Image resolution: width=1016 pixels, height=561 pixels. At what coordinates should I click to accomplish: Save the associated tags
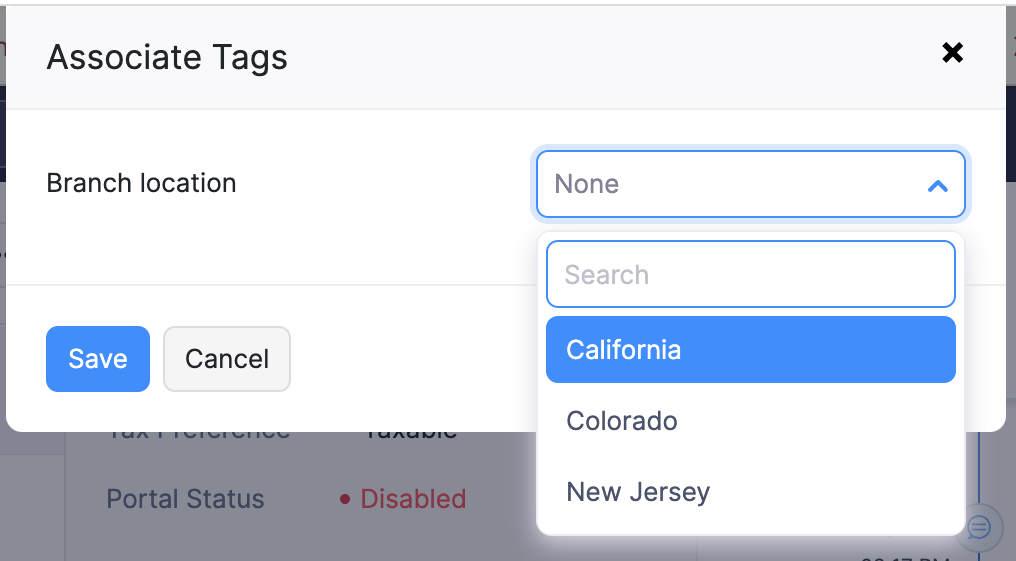(98, 359)
